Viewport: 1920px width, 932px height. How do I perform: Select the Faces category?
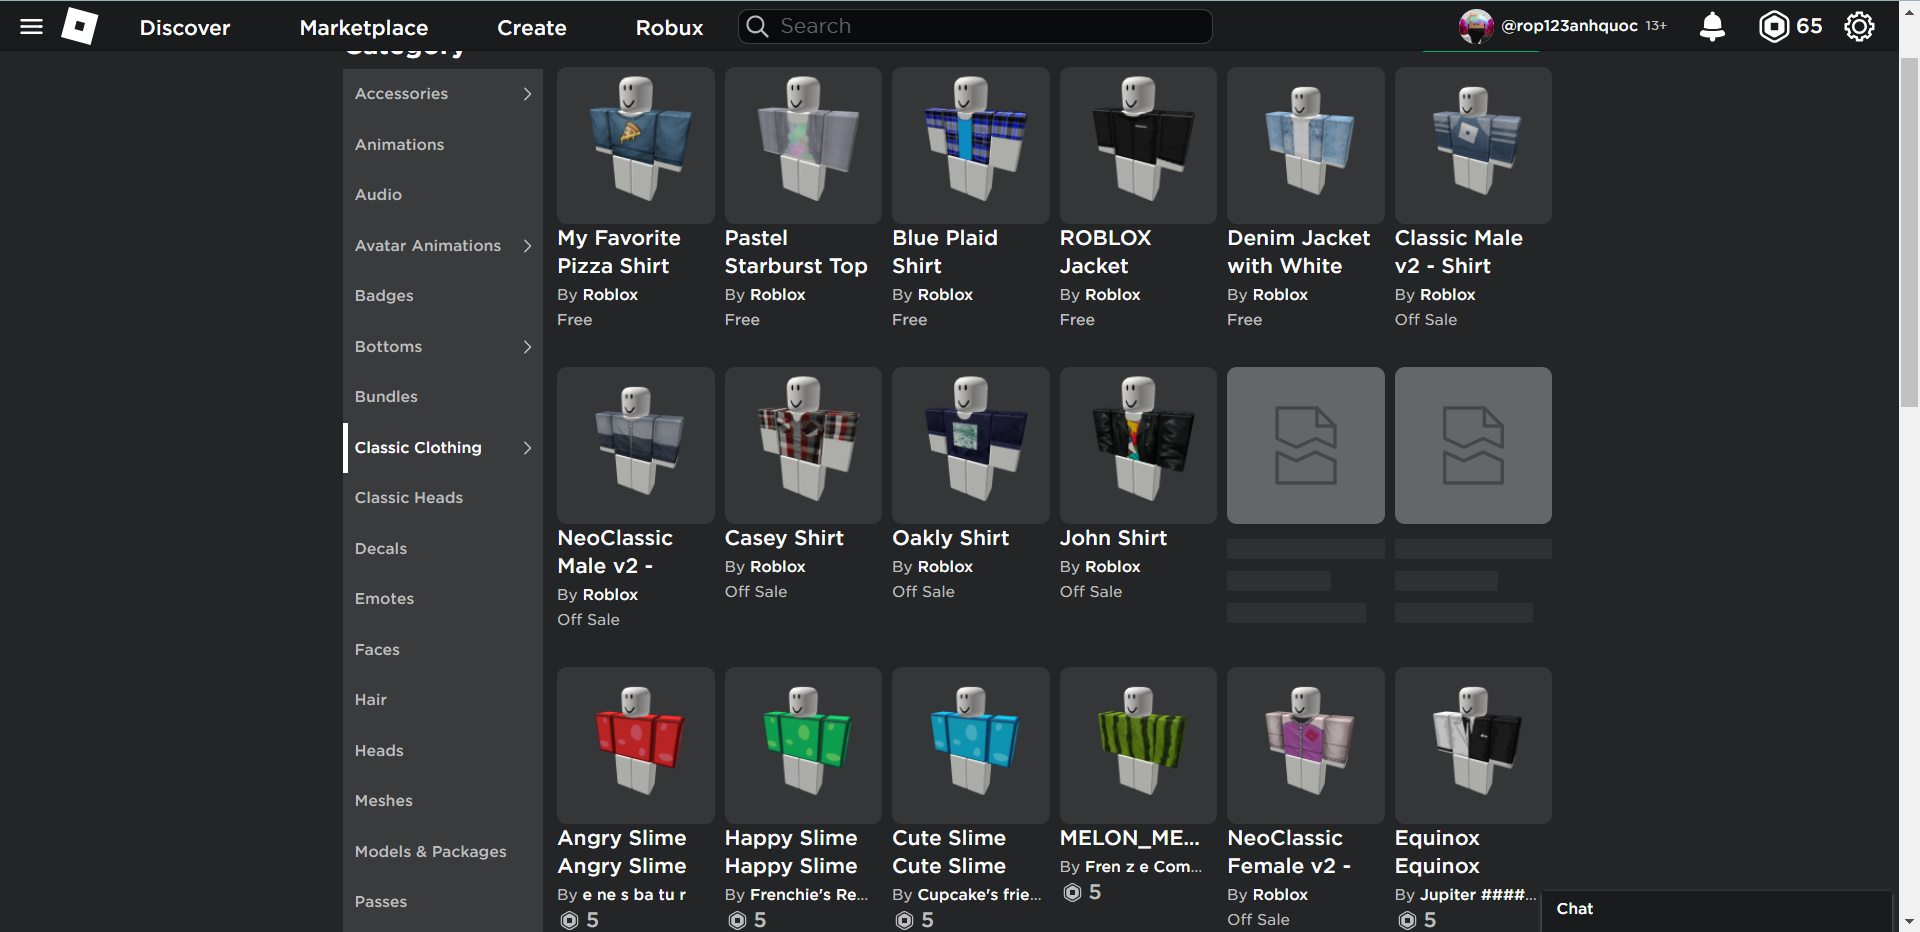pyautogui.click(x=377, y=650)
